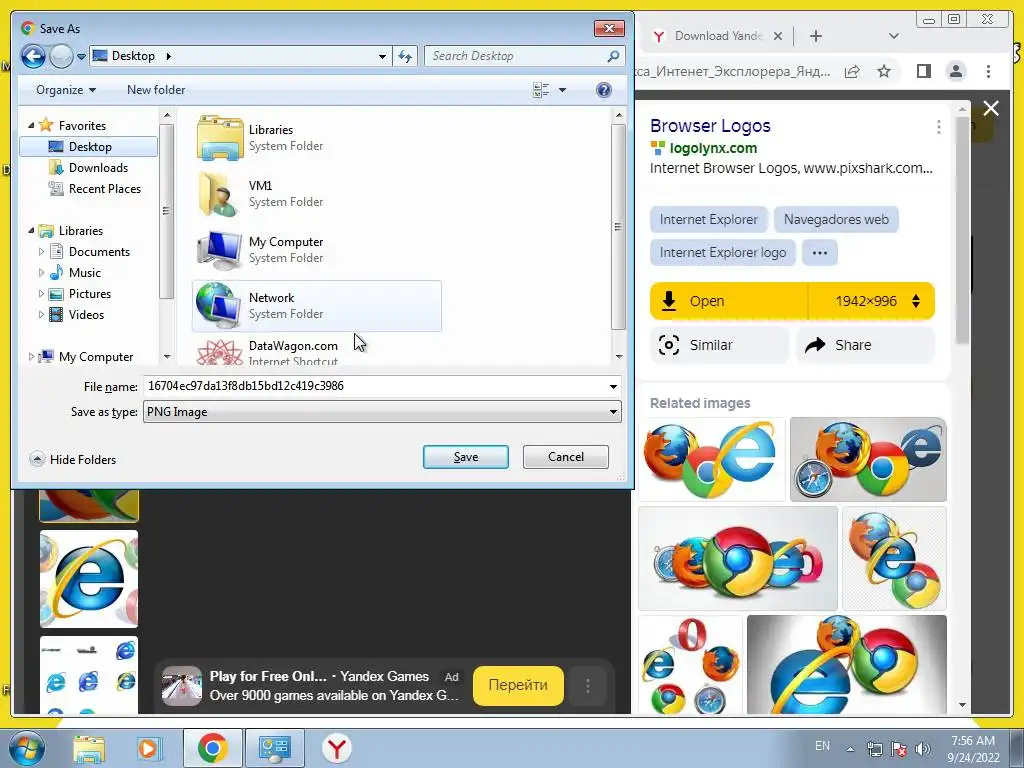Bookmark this page with star icon
This screenshot has height=768, width=1024.
(x=884, y=71)
